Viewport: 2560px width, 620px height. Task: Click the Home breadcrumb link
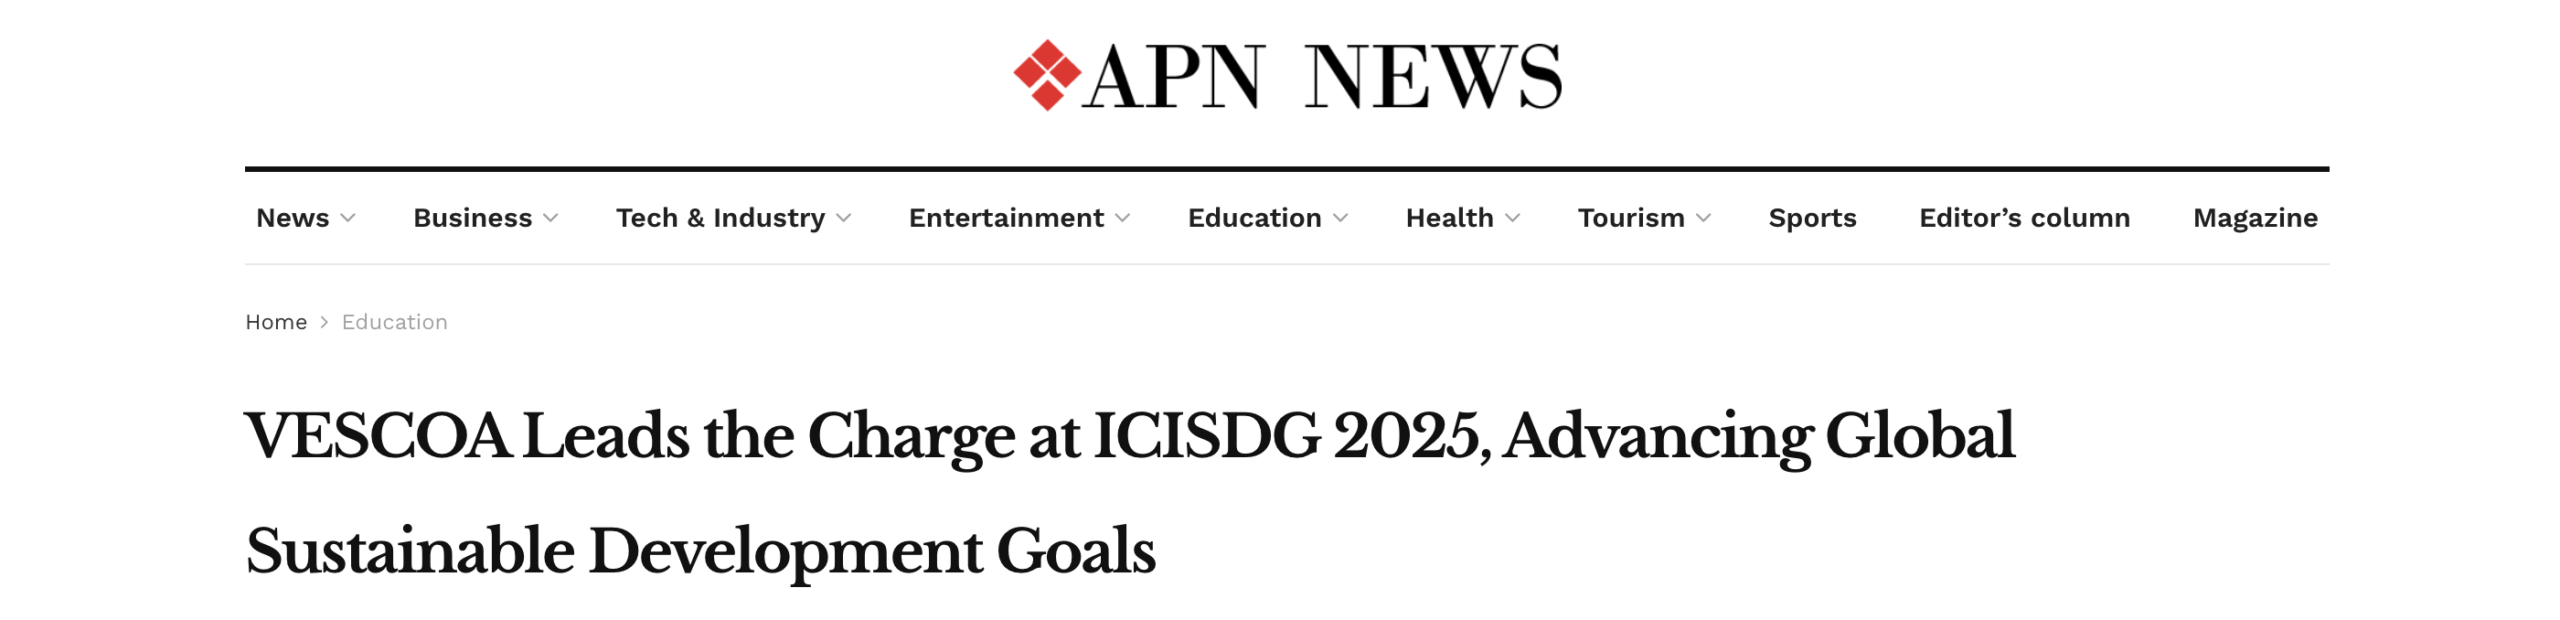pos(276,322)
